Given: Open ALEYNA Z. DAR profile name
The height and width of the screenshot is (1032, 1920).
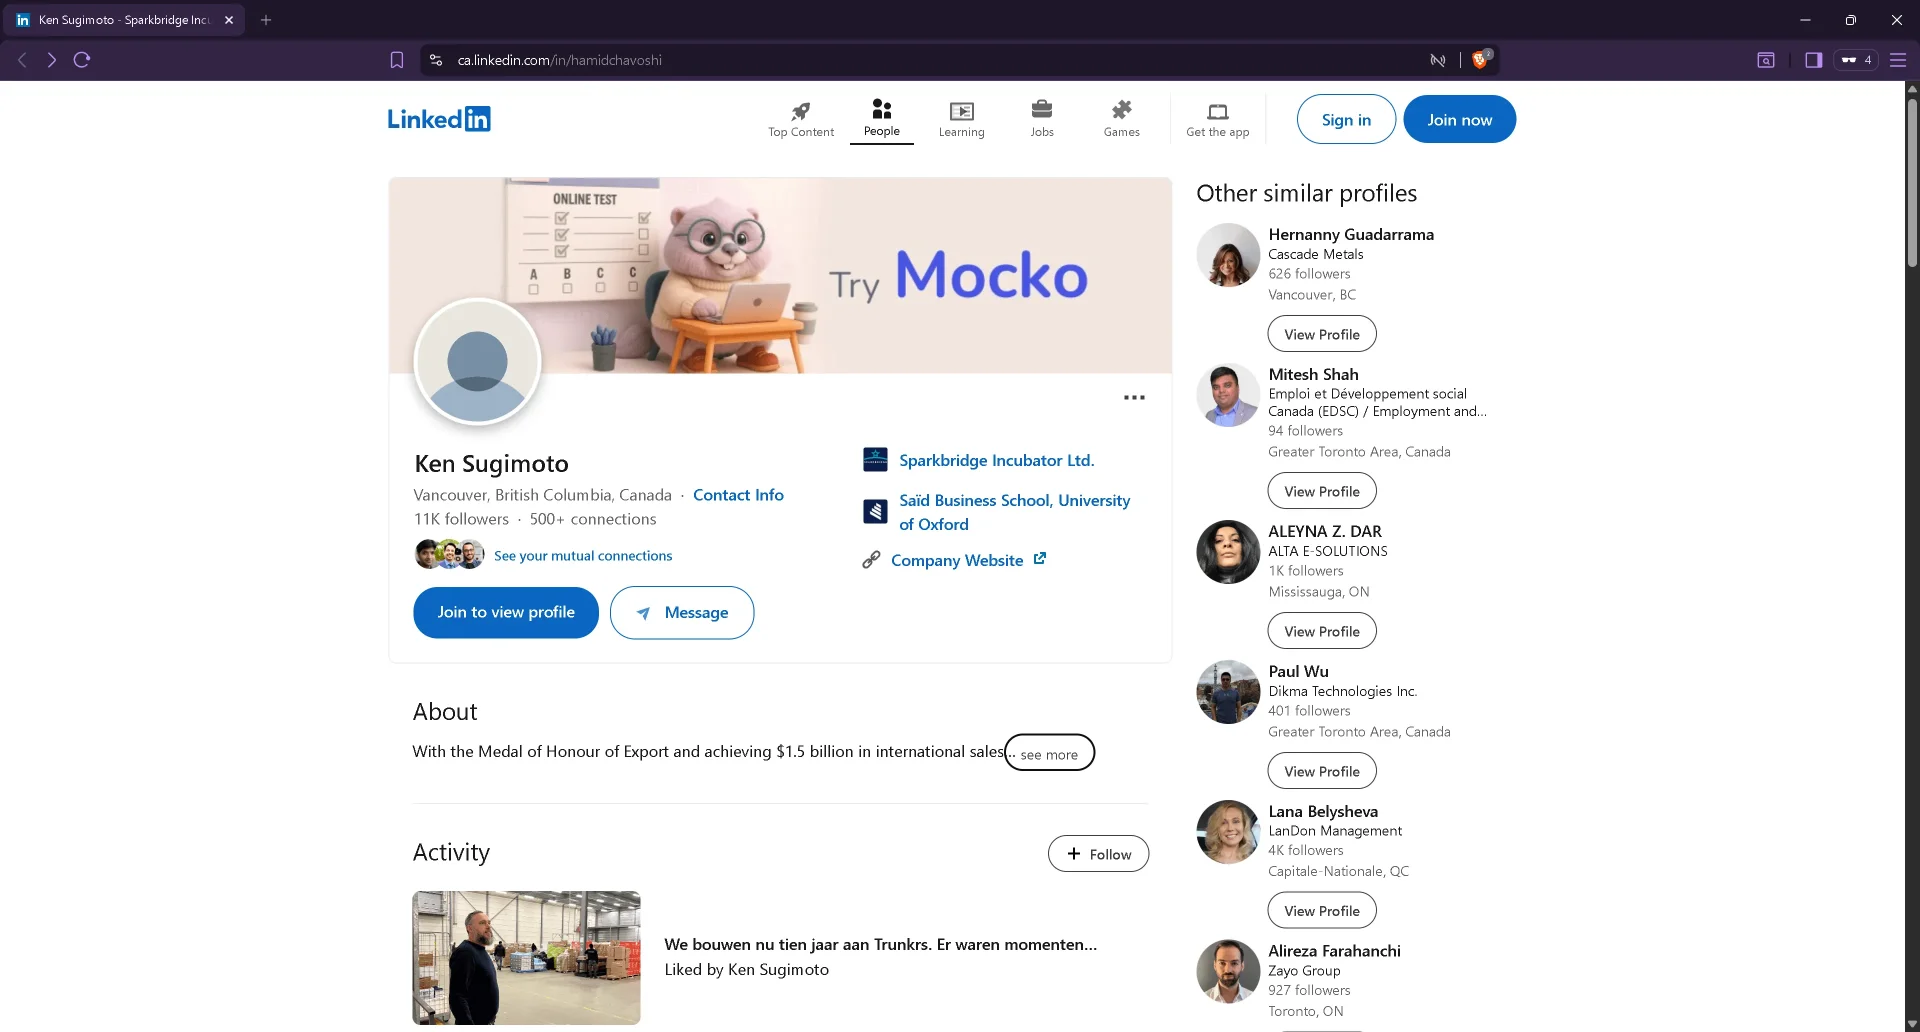Looking at the screenshot, I should click(x=1325, y=531).
